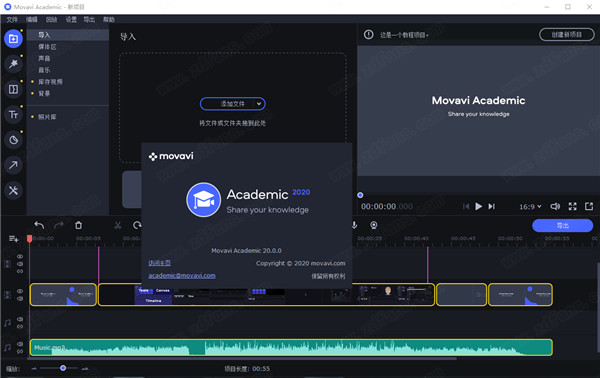Mute the empty upper audio track
Screen dimensions: 600x378
click(x=20, y=319)
